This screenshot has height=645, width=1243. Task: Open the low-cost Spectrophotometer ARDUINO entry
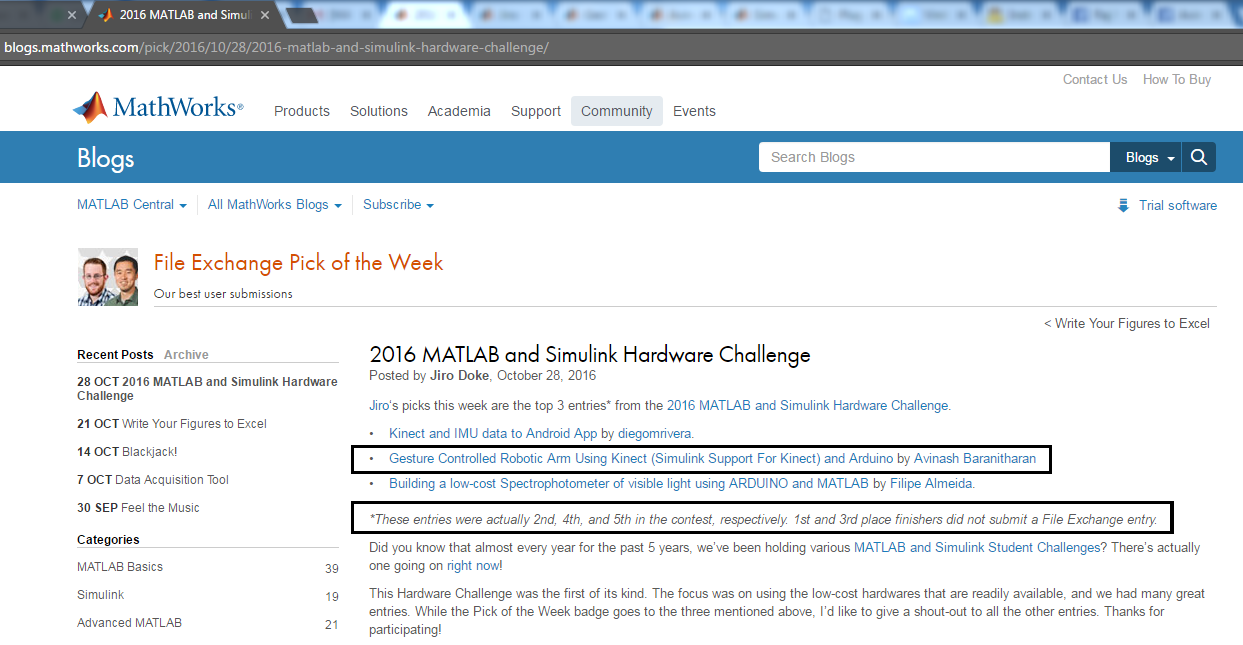[629, 484]
